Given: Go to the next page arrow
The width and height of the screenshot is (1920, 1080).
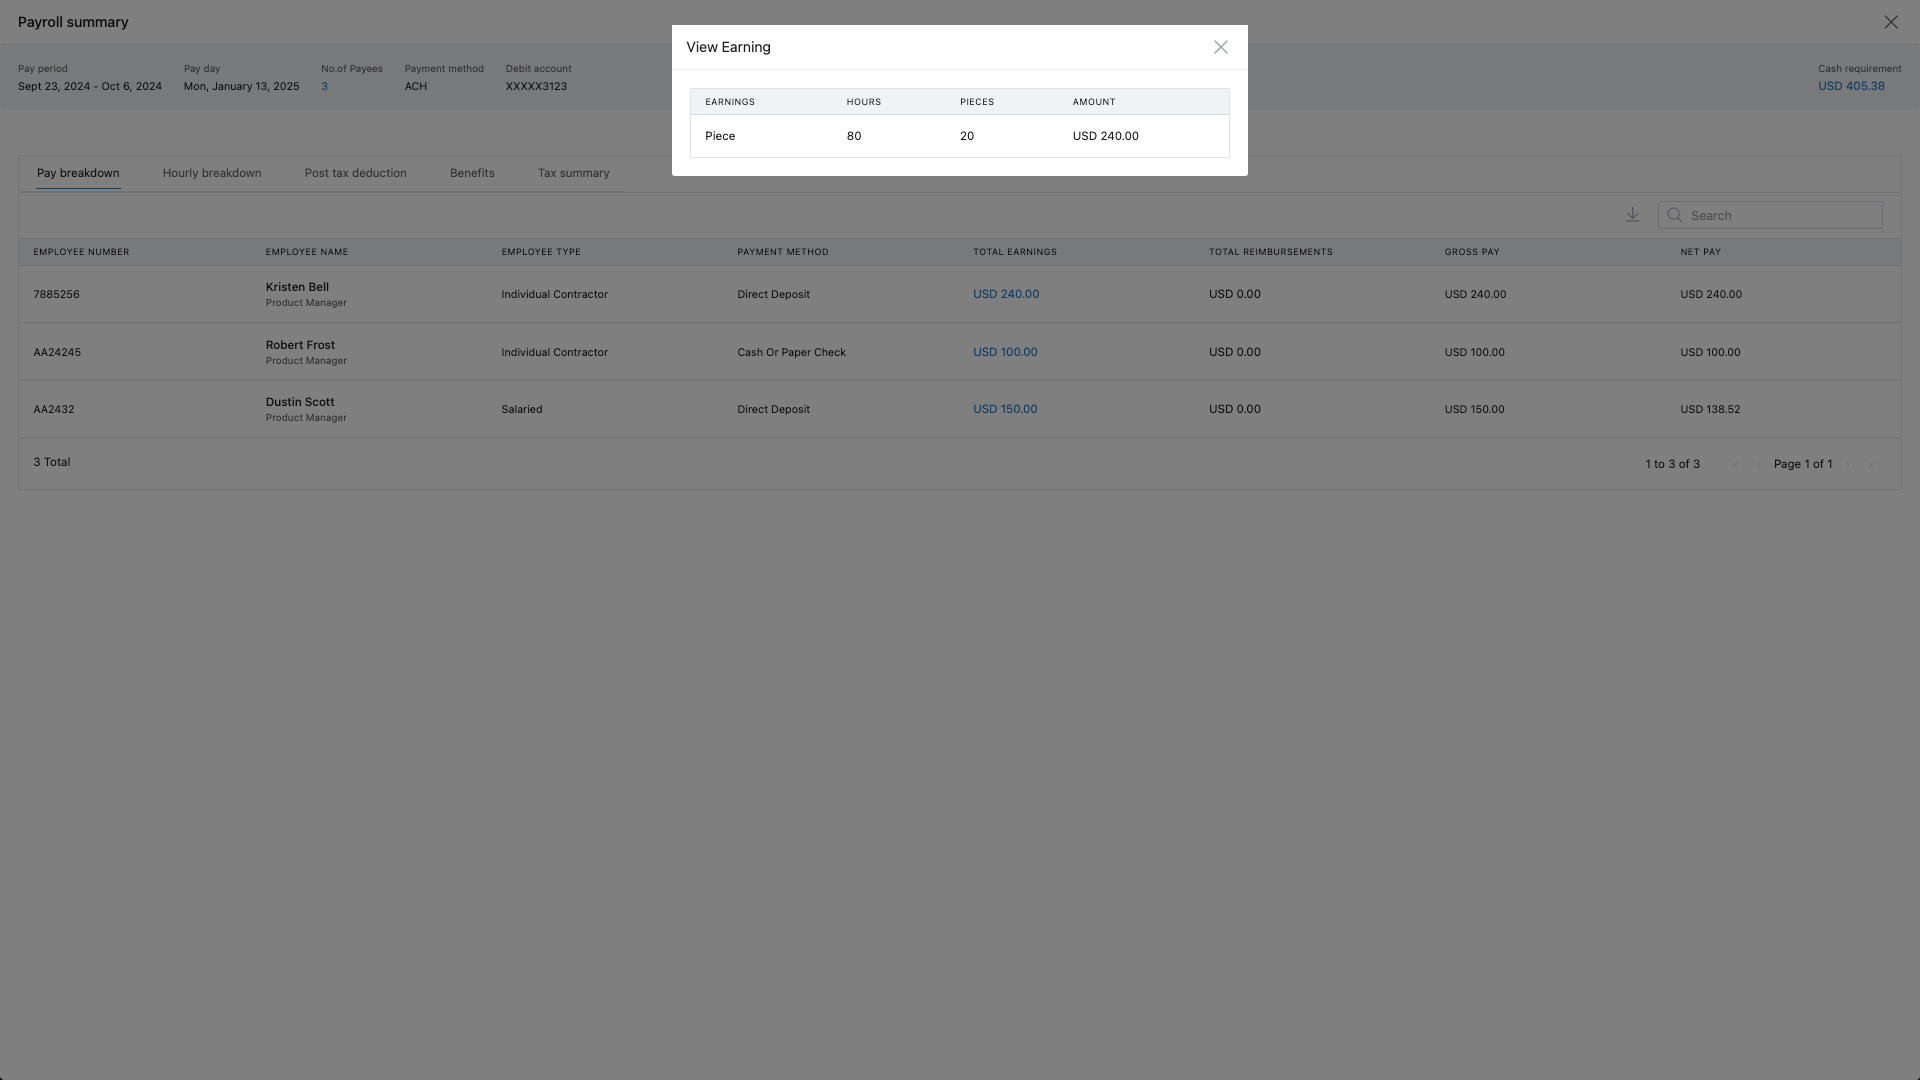Looking at the screenshot, I should [x=1848, y=464].
